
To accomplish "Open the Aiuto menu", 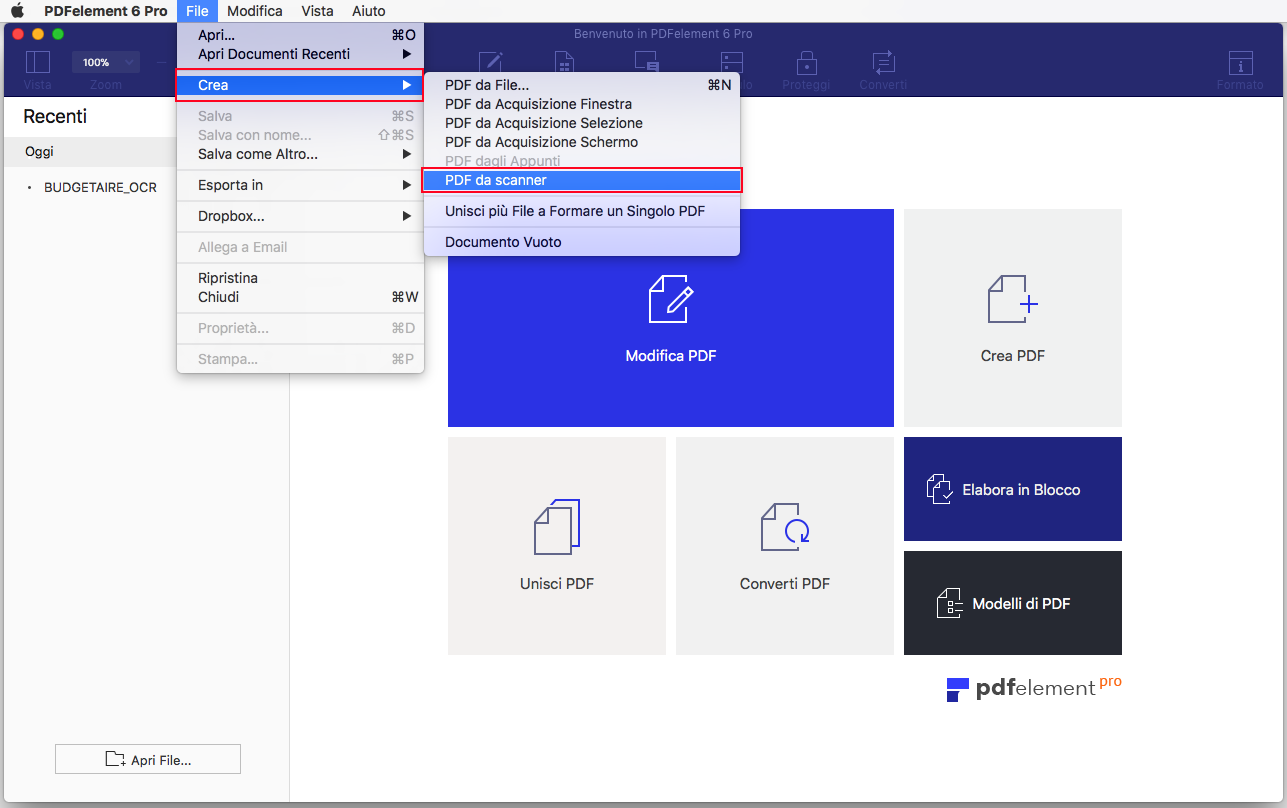I will (x=369, y=11).
